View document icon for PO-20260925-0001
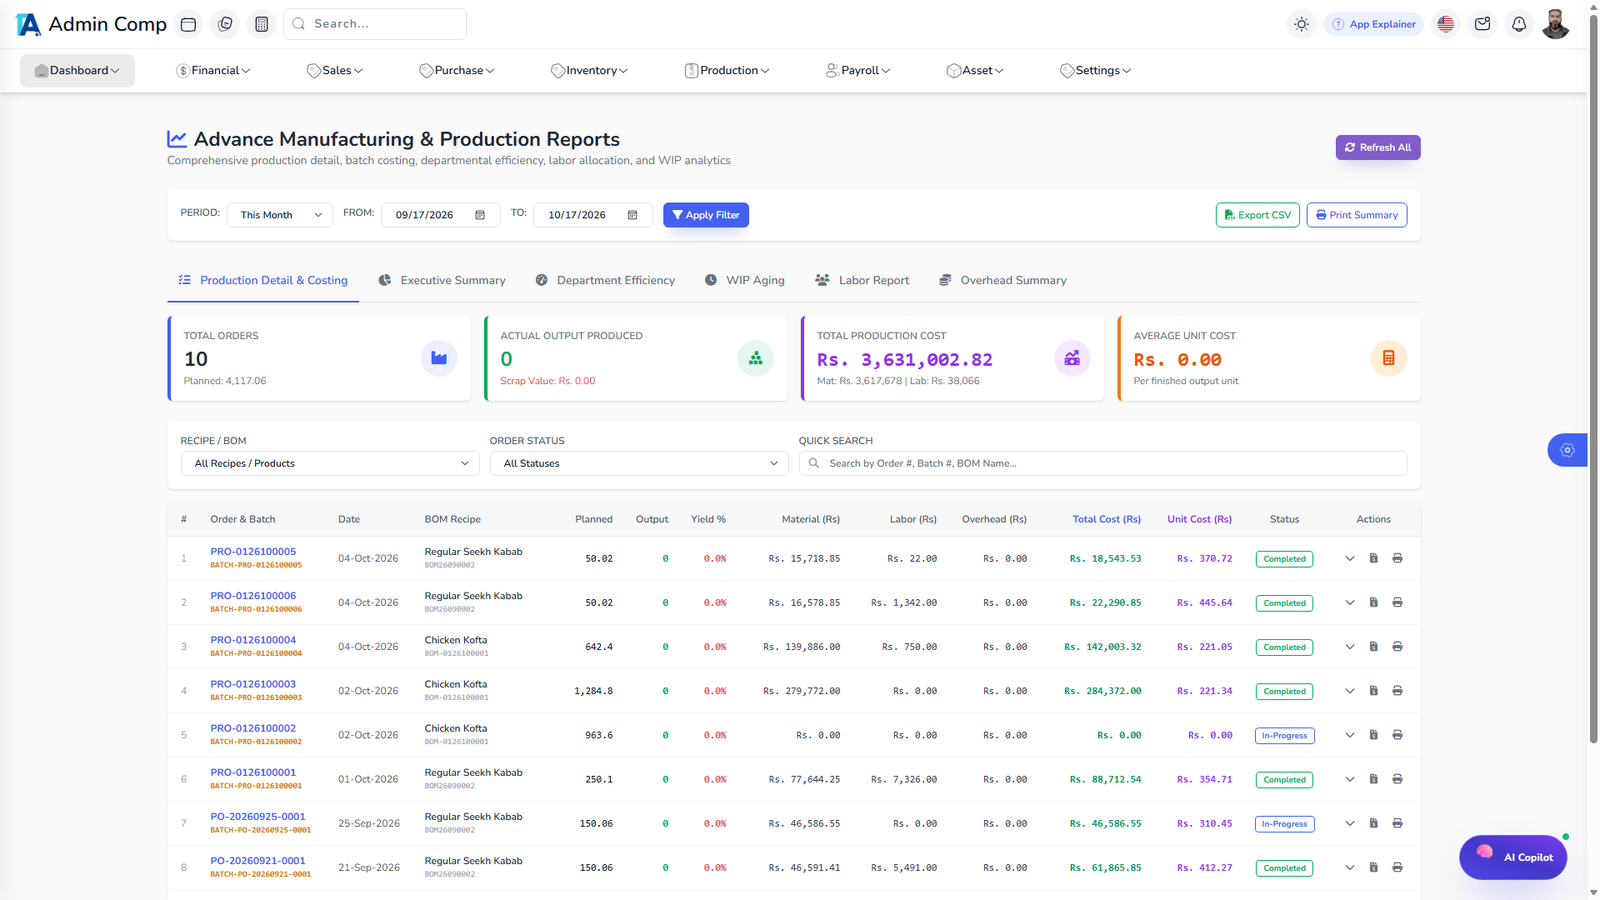 pos(1373,823)
